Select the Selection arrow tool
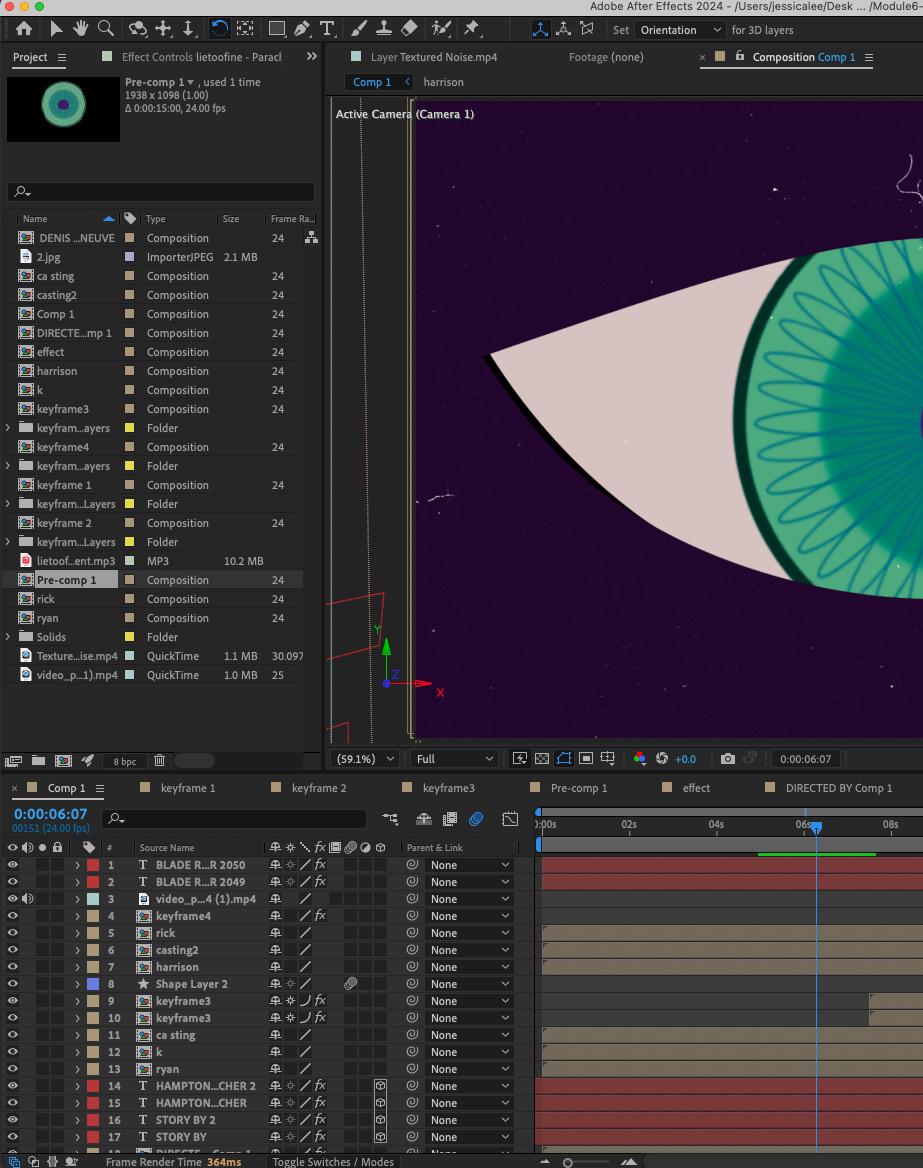Viewport: 923px width, 1168px height. click(56, 29)
